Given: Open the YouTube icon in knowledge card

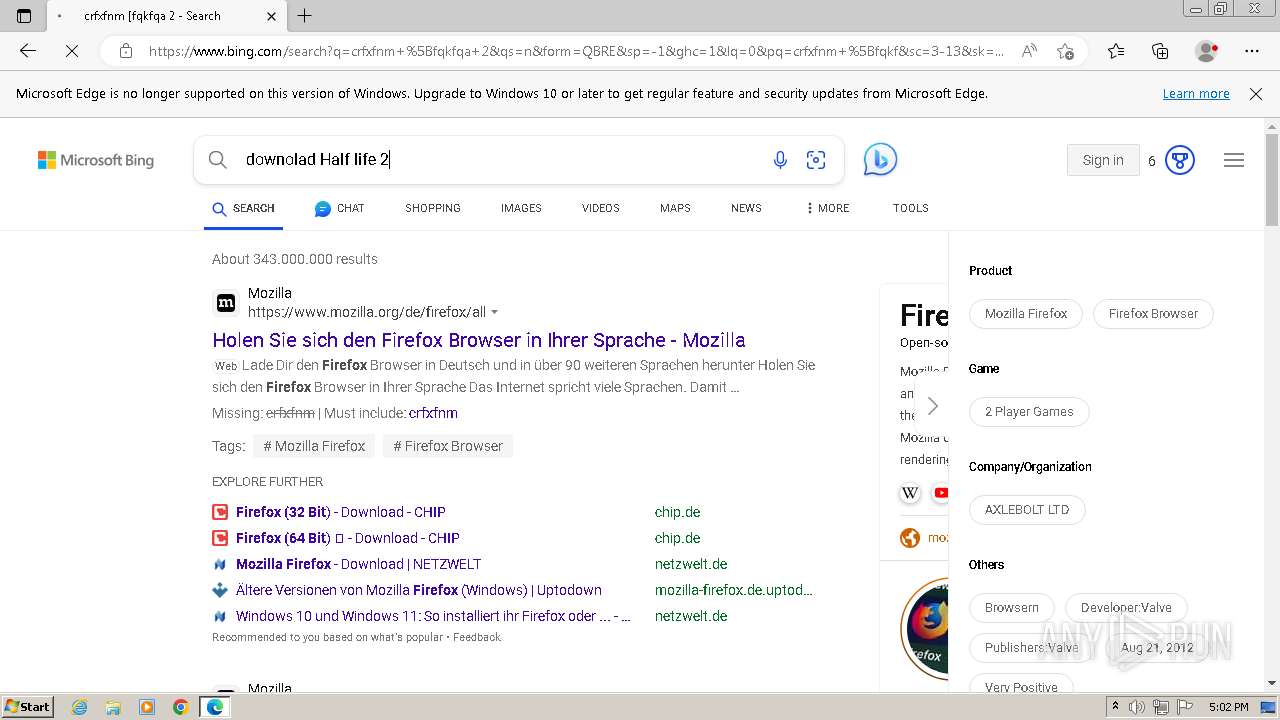Looking at the screenshot, I should (x=941, y=493).
